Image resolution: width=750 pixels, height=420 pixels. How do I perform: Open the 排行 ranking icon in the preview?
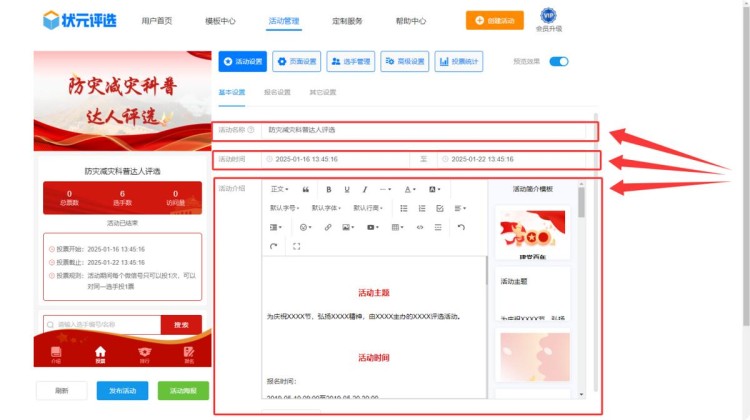coord(145,354)
